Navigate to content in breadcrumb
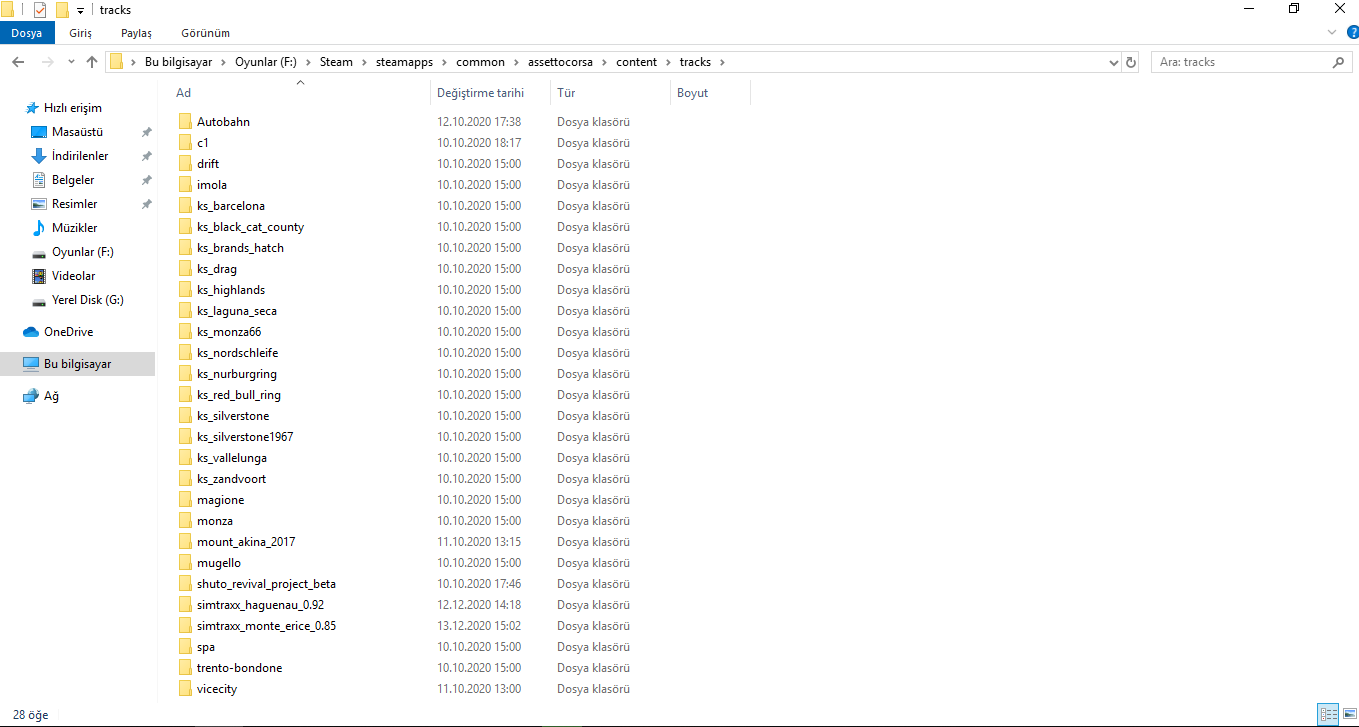 point(636,62)
